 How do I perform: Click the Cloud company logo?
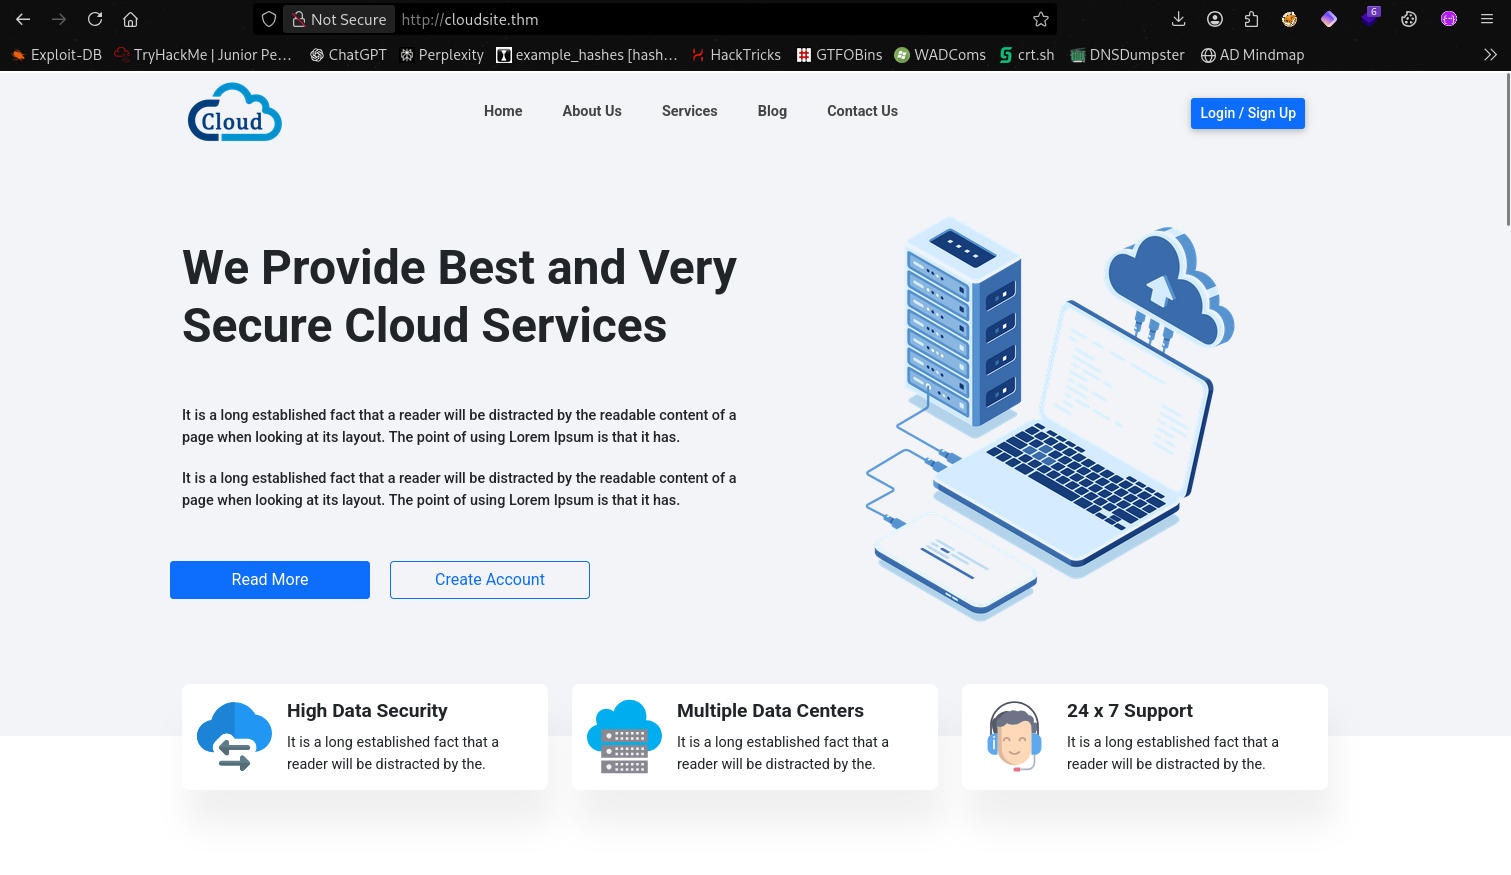point(234,112)
